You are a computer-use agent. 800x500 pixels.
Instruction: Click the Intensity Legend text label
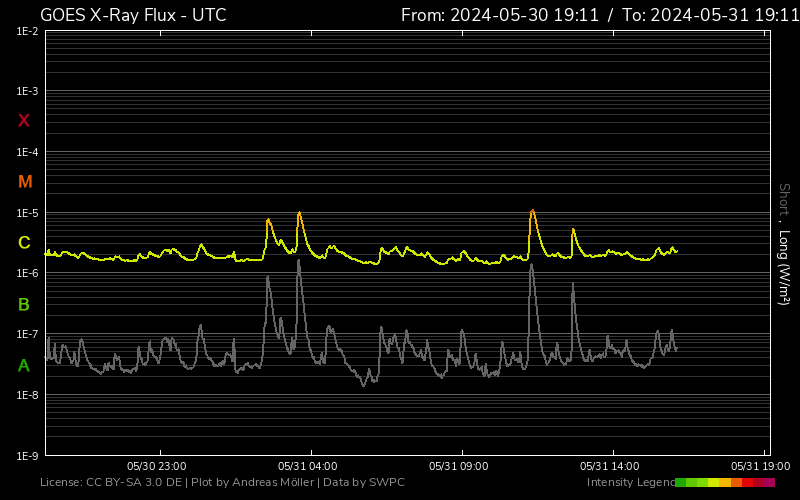coord(630,483)
